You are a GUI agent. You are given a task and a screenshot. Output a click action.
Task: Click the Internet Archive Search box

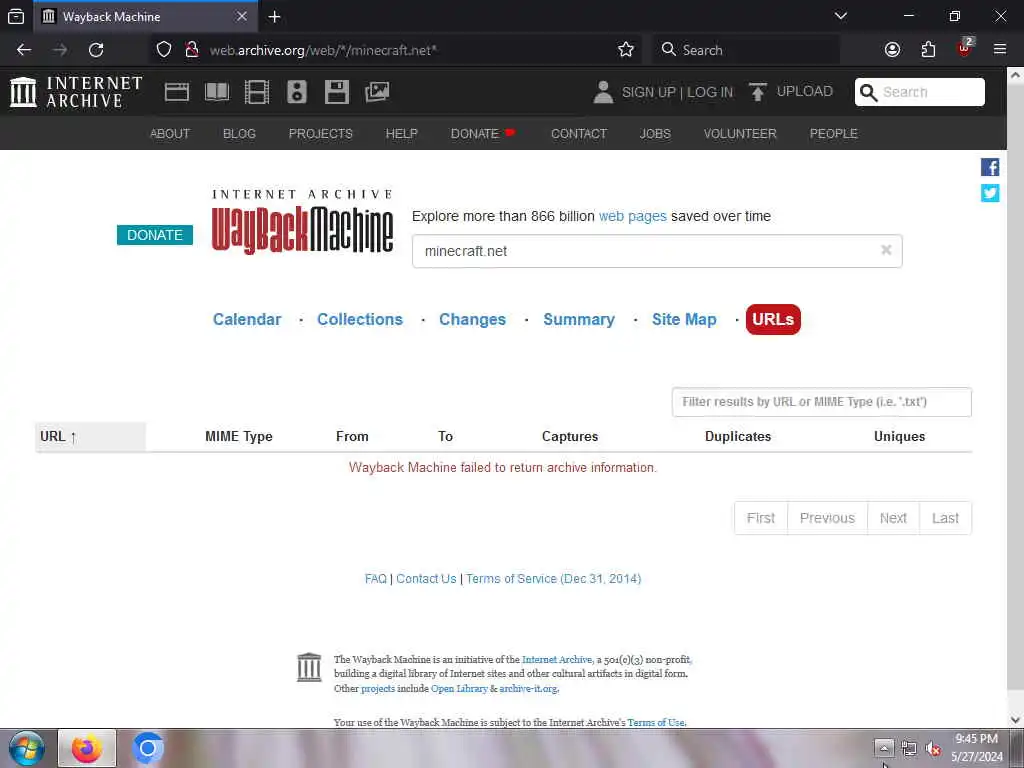[x=920, y=92]
